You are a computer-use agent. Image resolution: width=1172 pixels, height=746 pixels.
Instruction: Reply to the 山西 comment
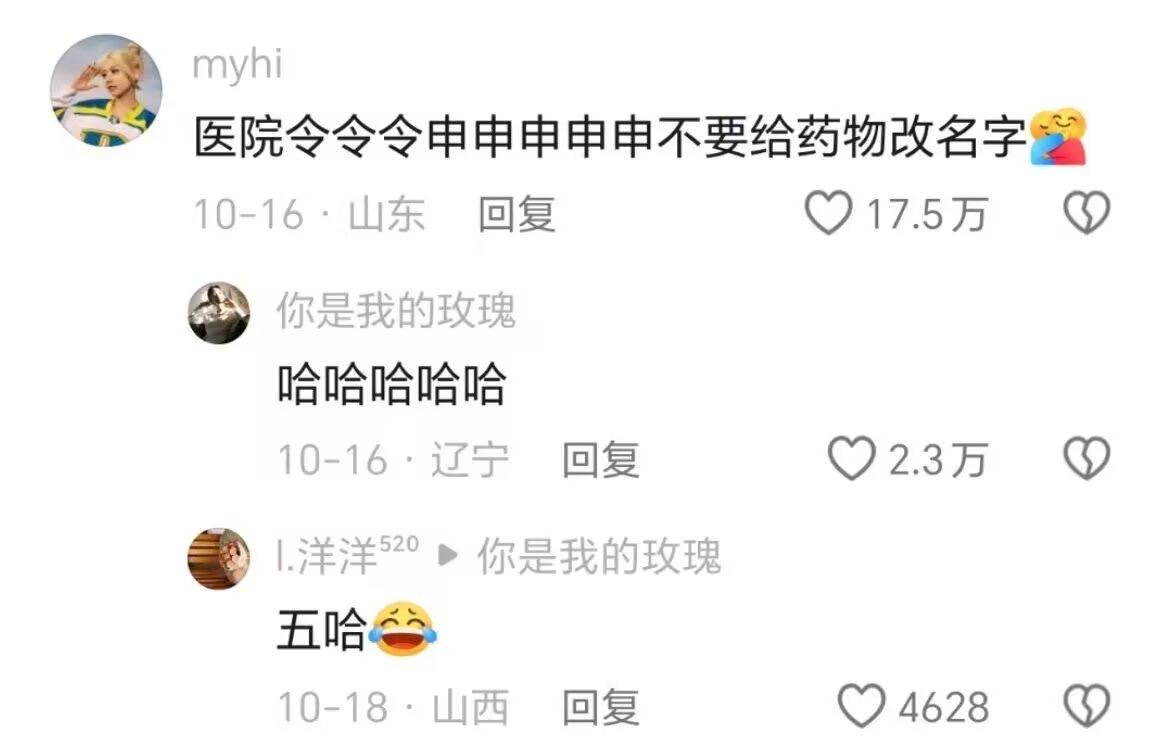click(601, 707)
